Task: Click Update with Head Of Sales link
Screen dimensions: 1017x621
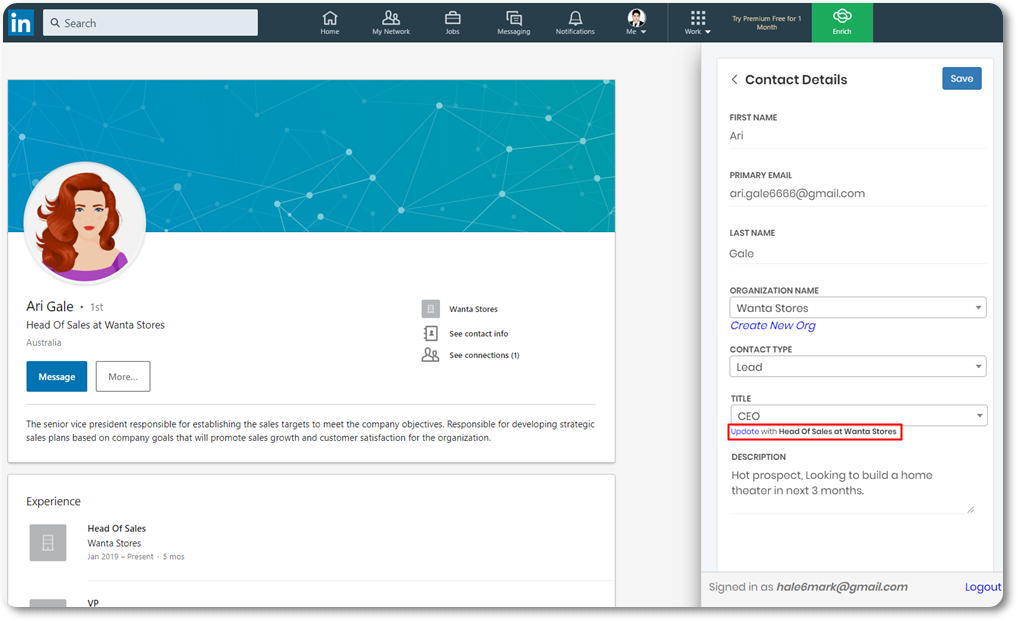Action: (x=744, y=432)
